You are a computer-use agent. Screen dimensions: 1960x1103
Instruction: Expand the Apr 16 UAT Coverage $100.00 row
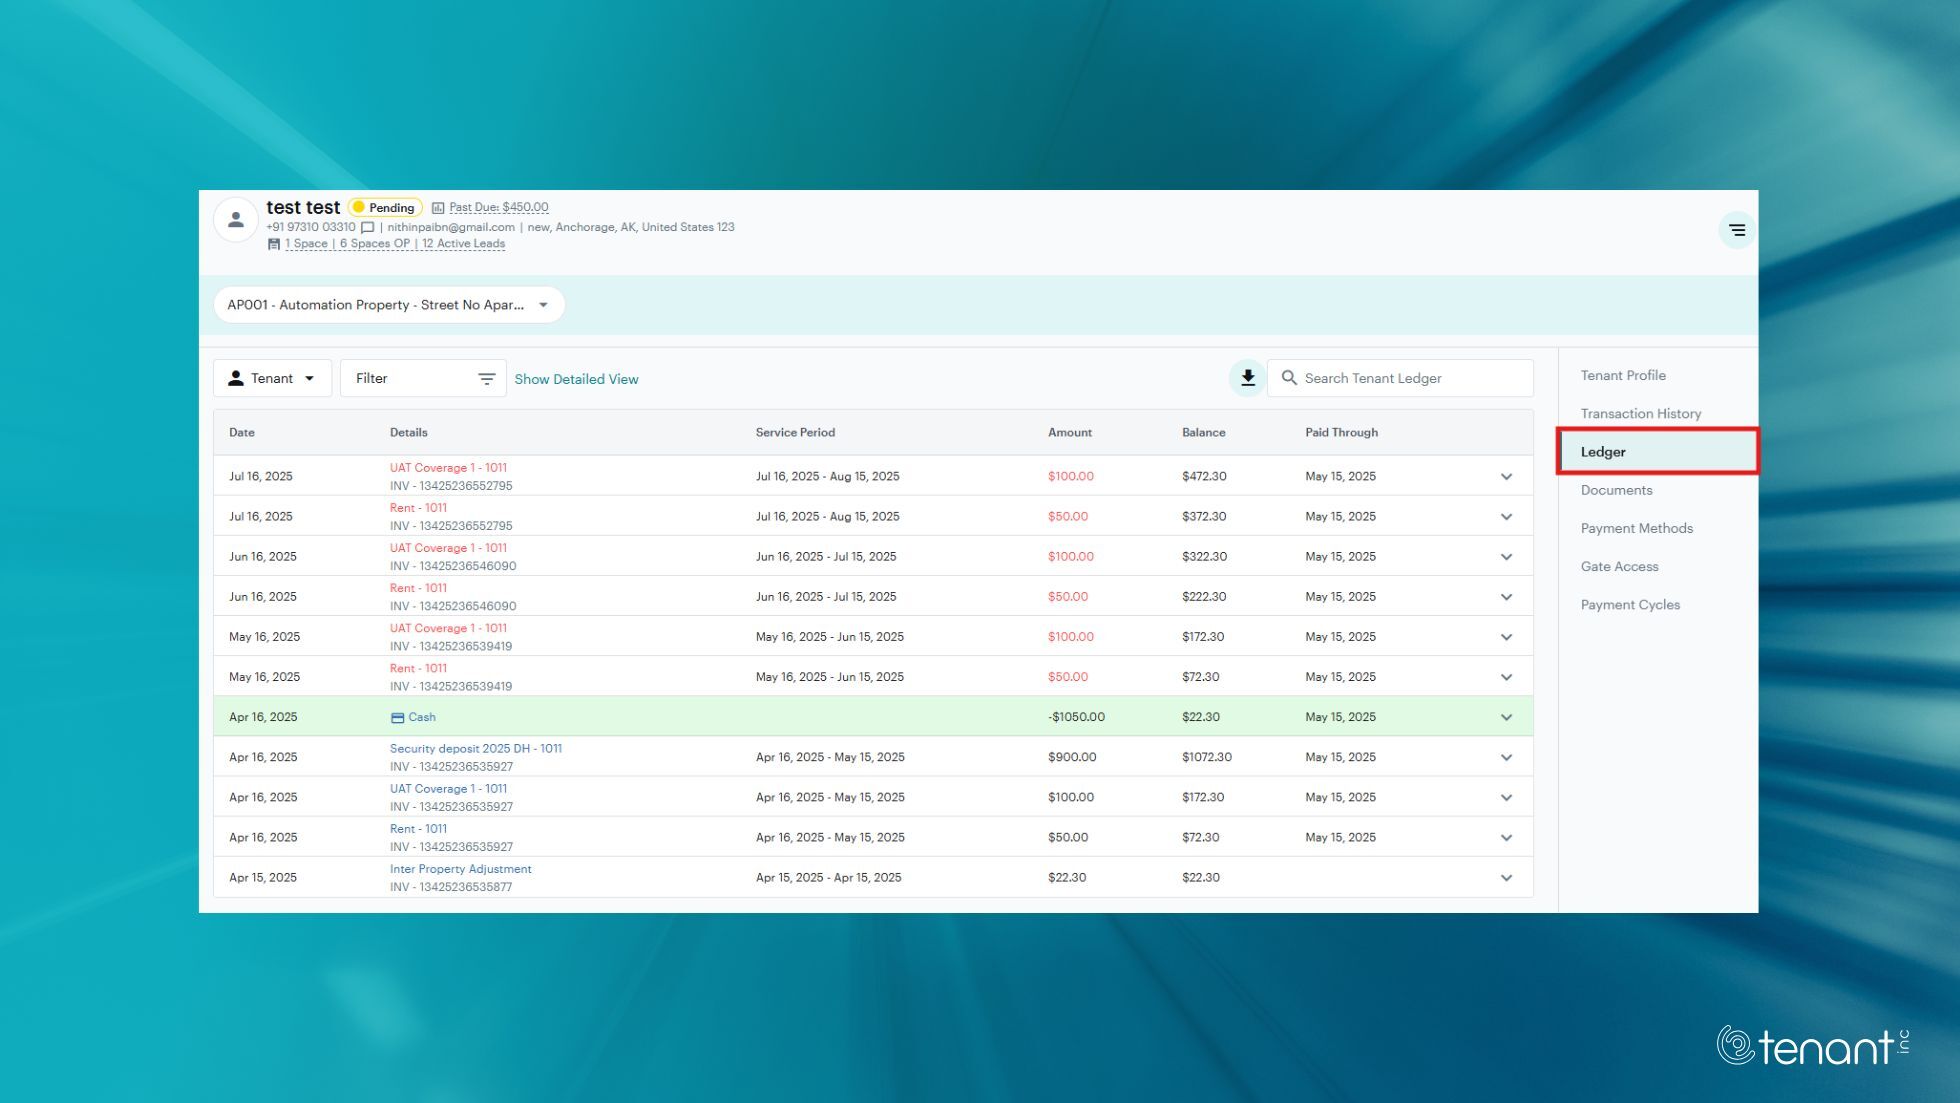pos(1506,797)
